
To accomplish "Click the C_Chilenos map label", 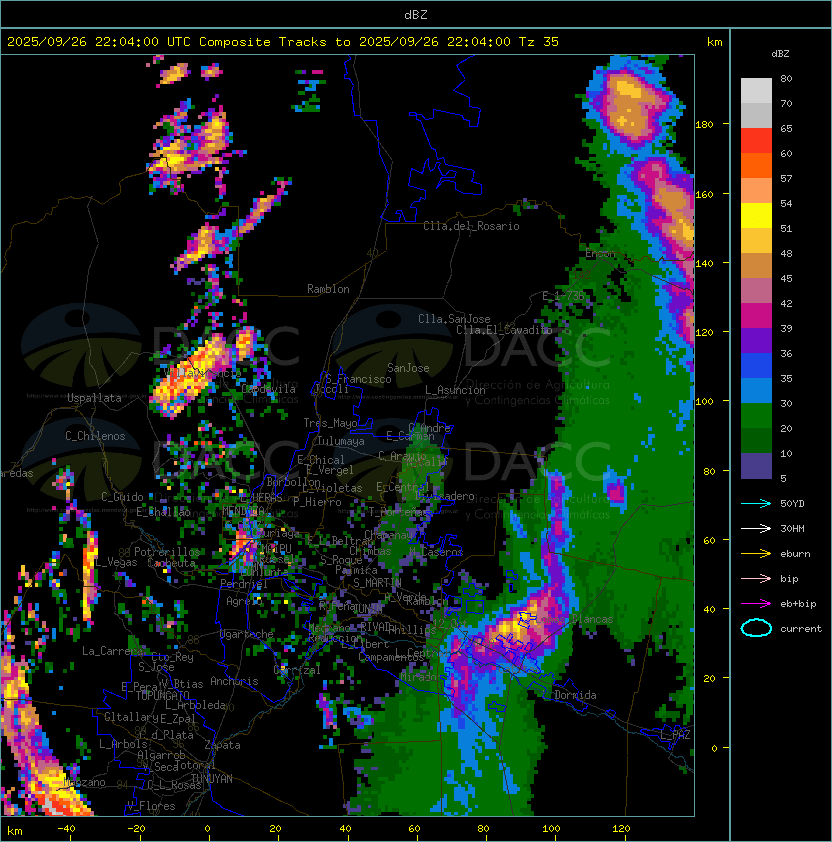I will (95, 436).
